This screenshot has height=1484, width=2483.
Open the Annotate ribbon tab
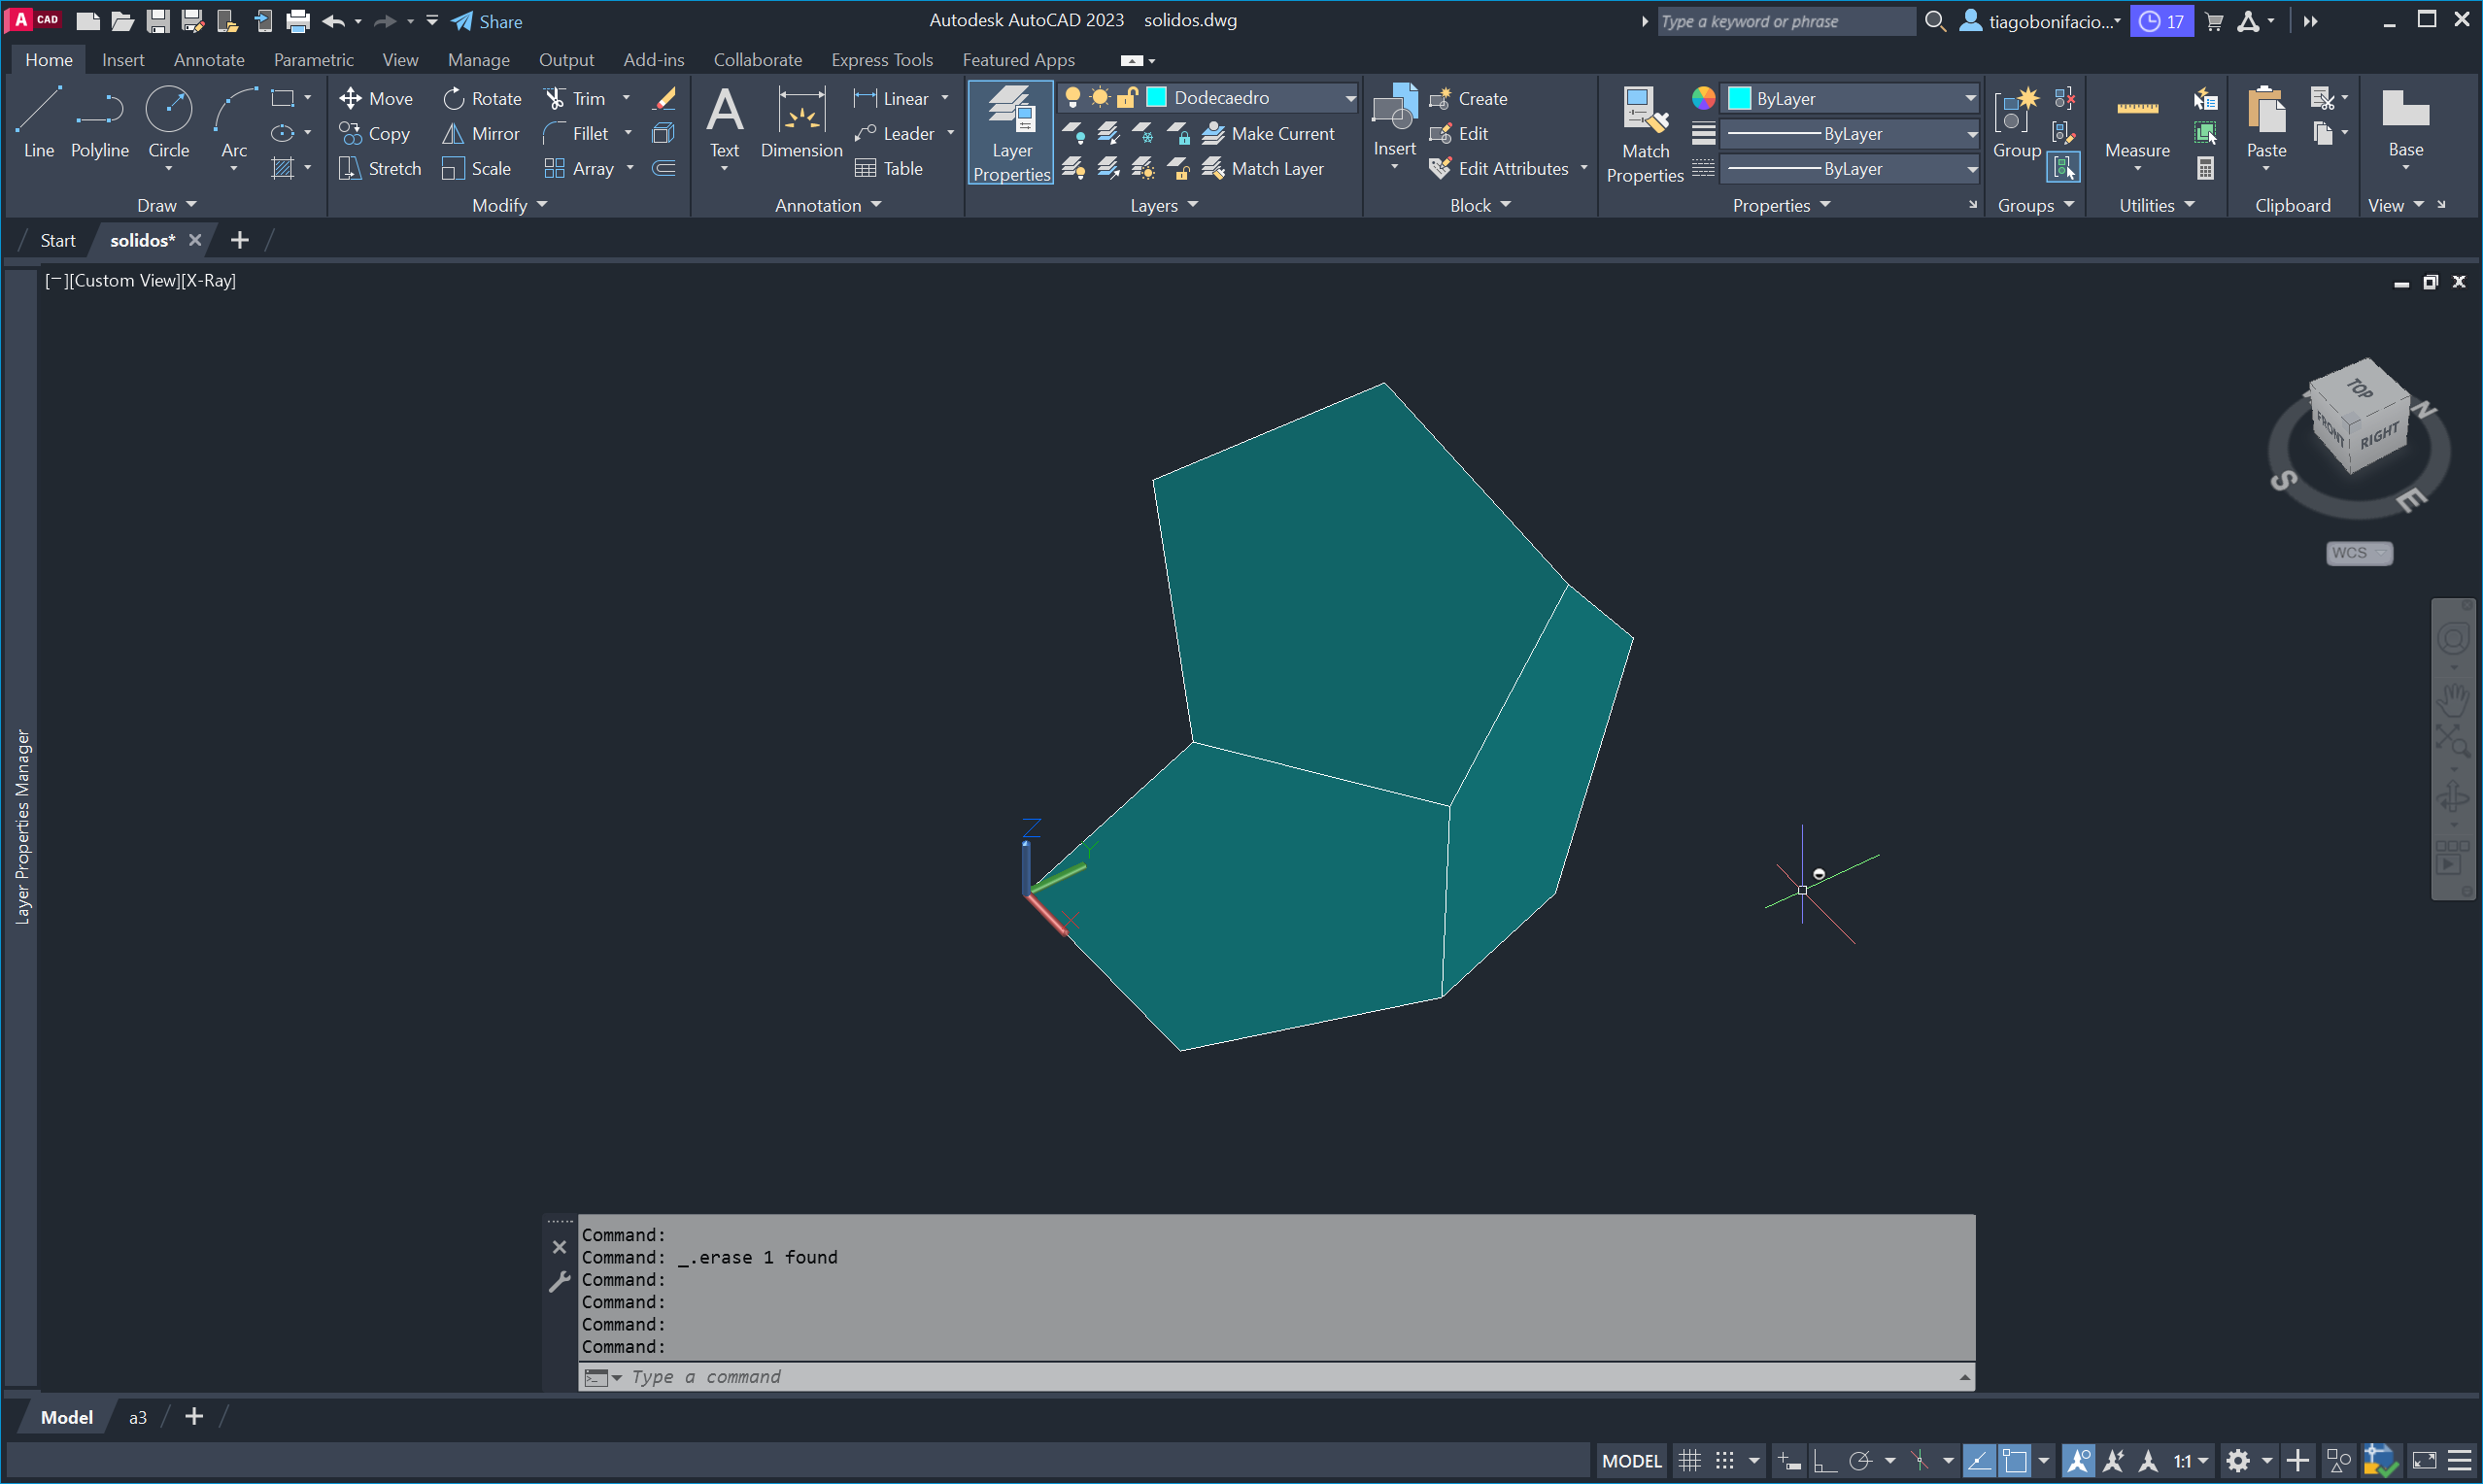[x=209, y=60]
